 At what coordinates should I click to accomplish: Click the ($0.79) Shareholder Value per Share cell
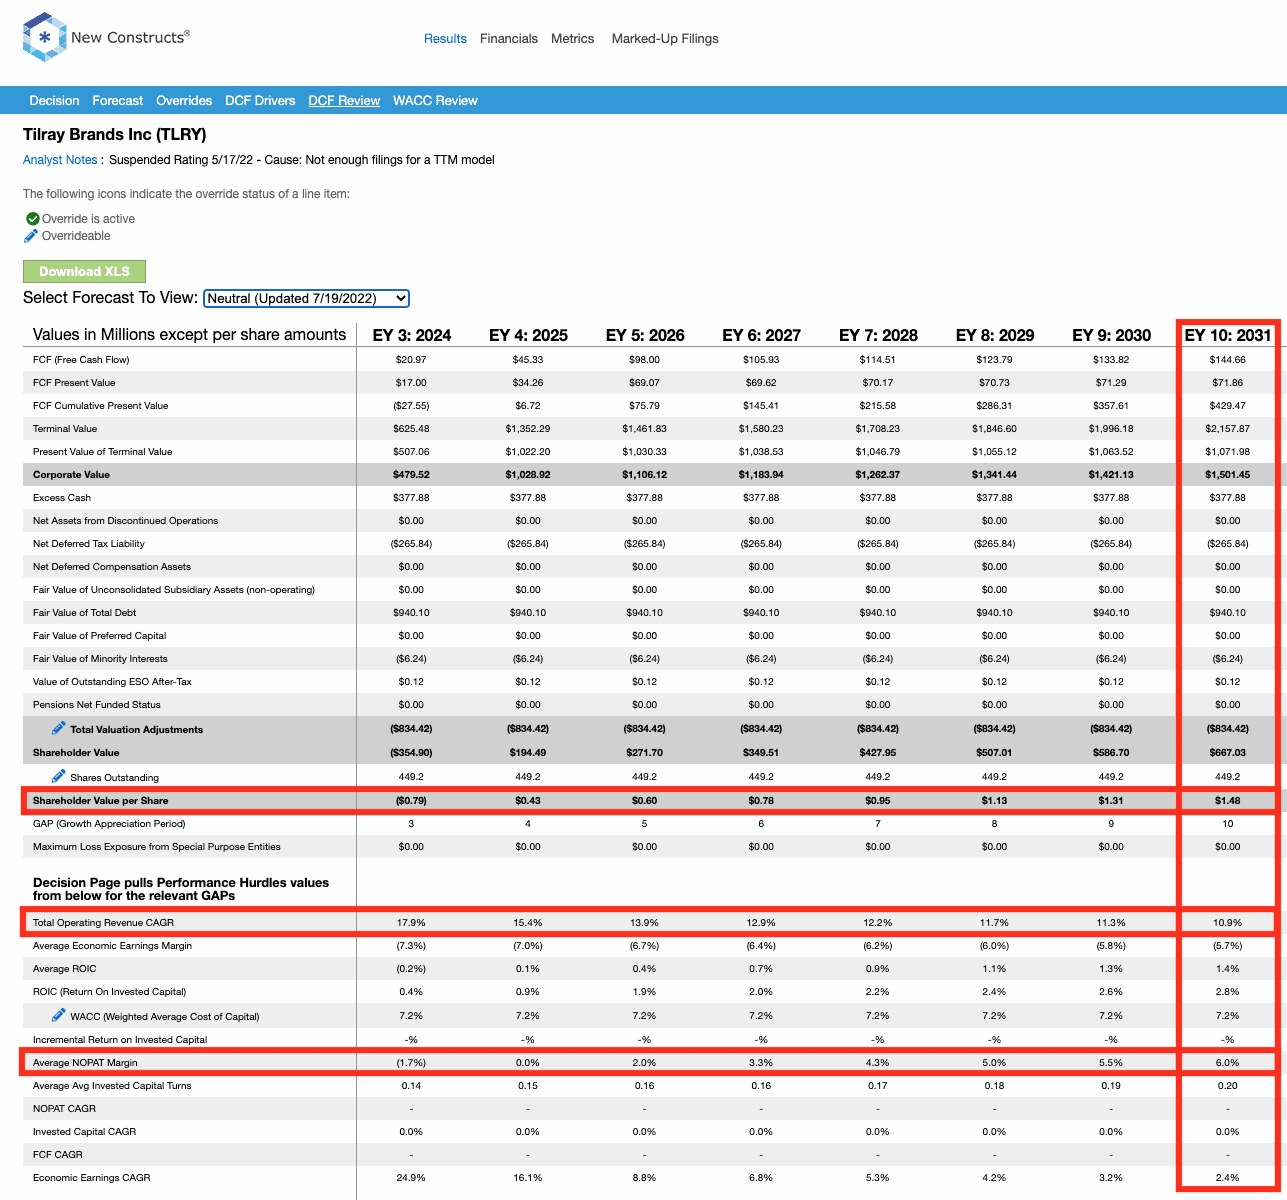tap(411, 801)
